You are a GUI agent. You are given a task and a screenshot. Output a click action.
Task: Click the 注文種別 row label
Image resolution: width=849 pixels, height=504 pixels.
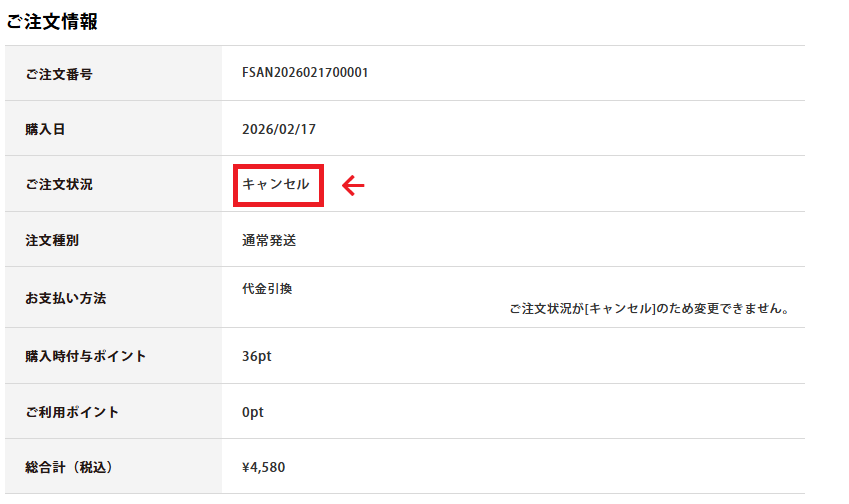point(52,240)
